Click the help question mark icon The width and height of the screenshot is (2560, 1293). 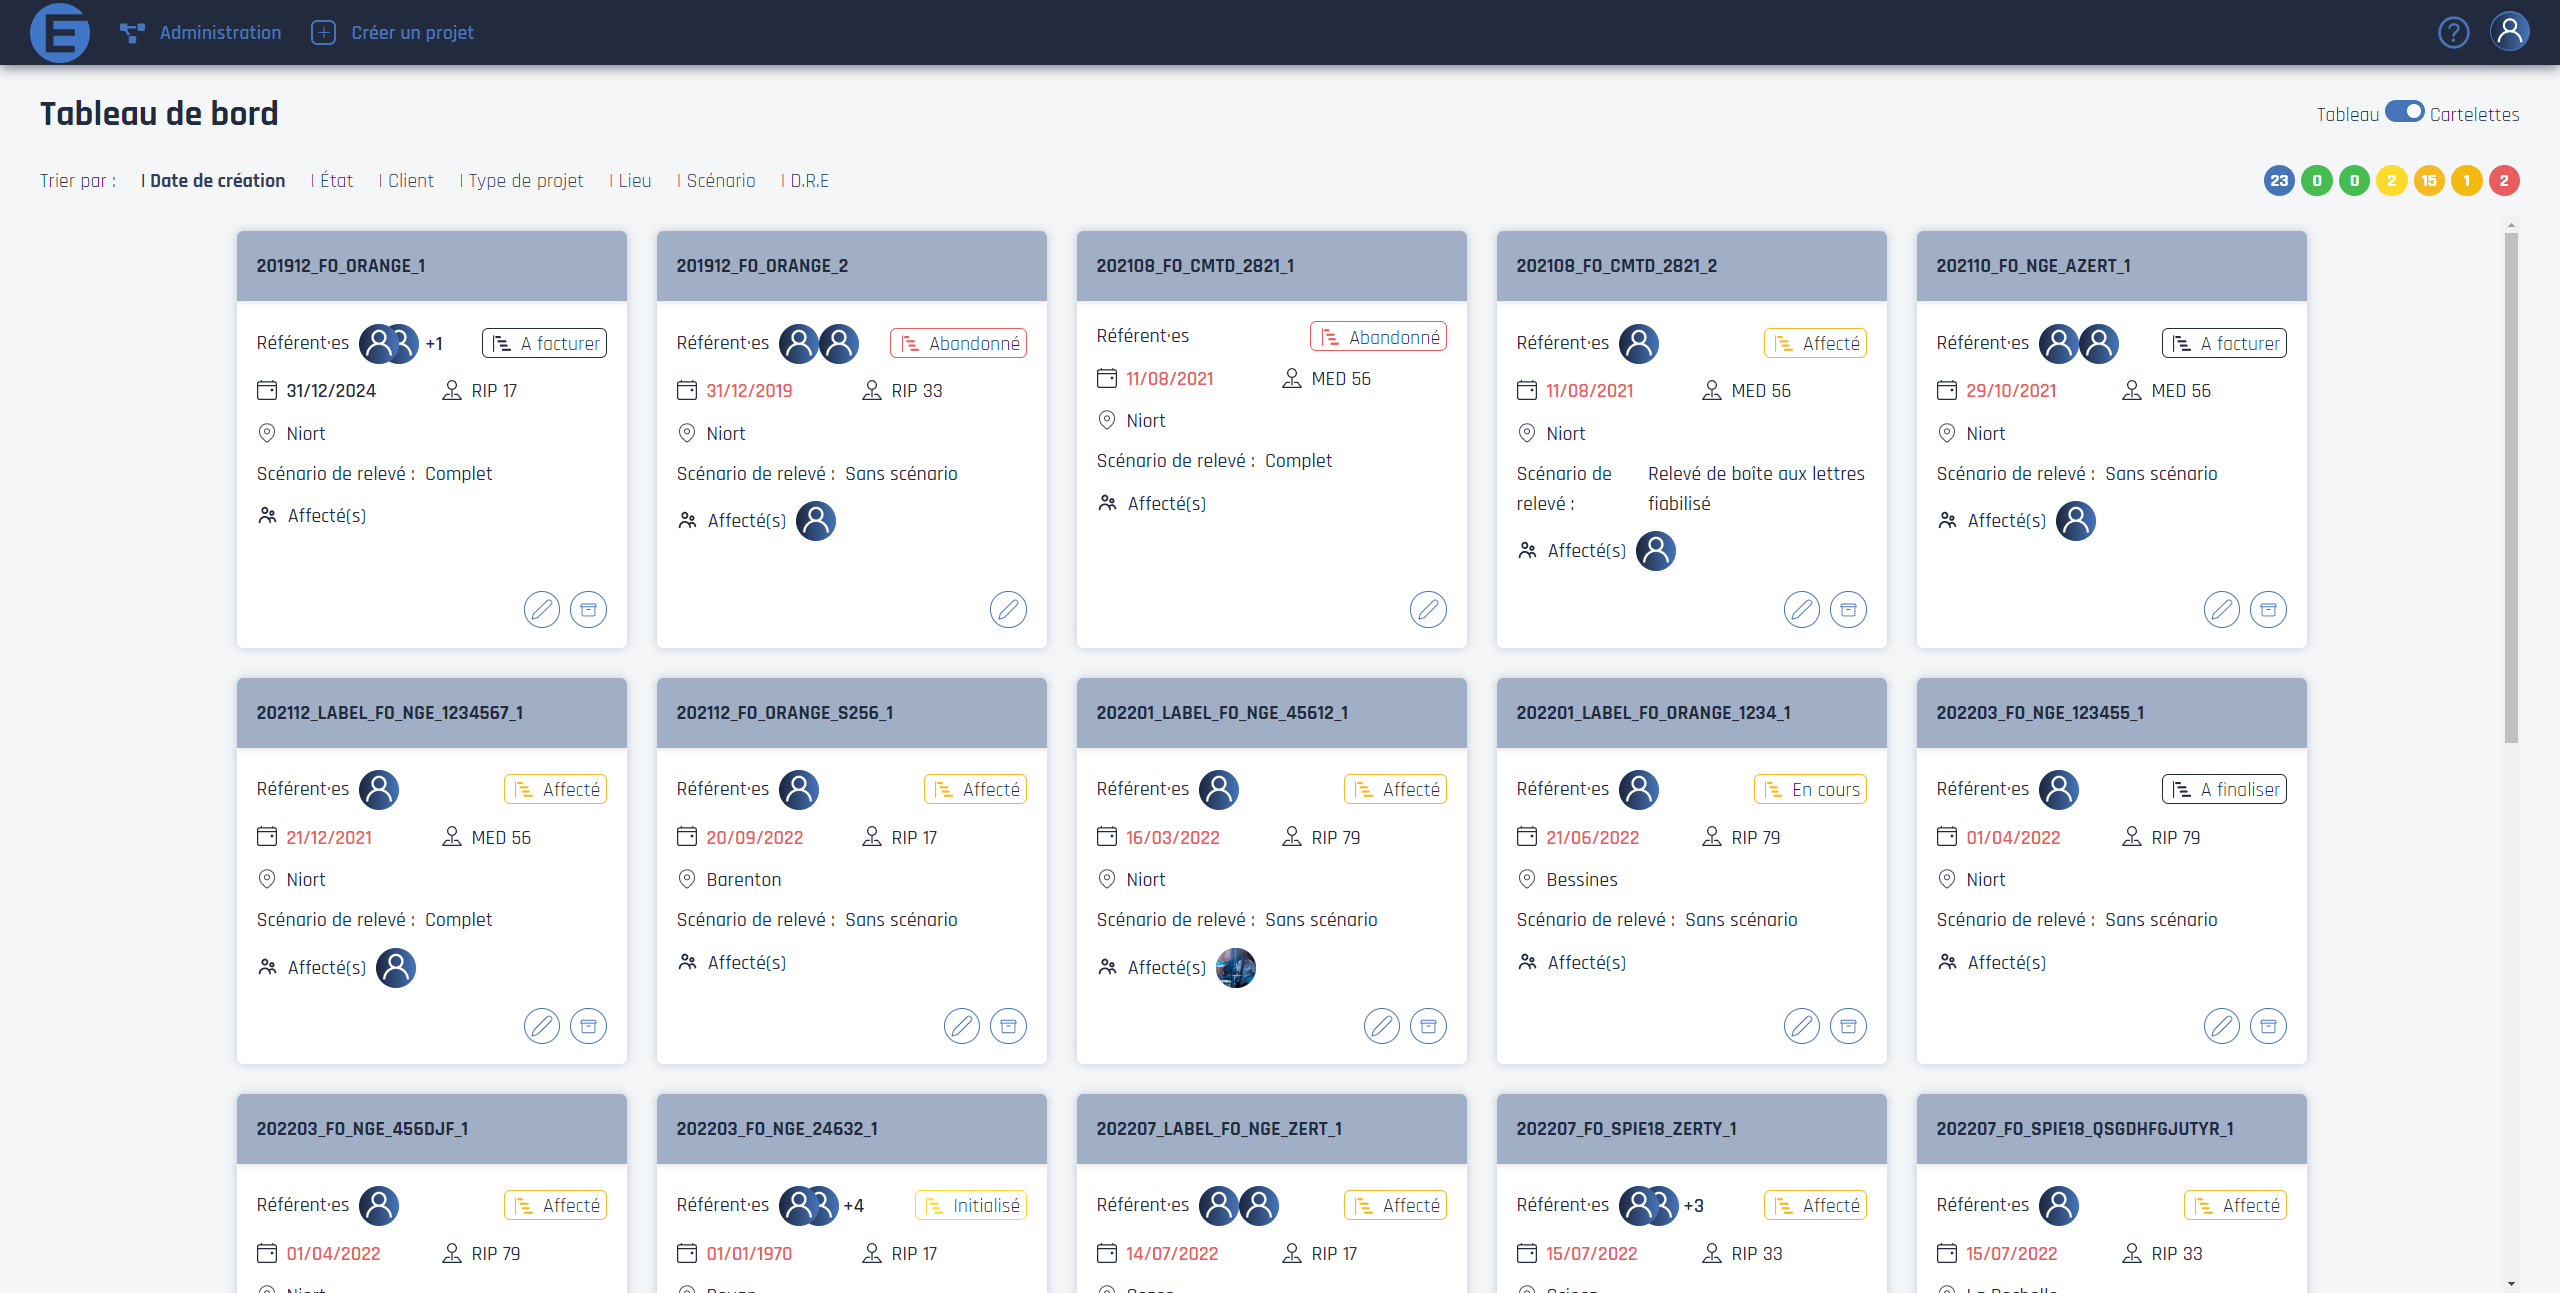tap(2453, 33)
